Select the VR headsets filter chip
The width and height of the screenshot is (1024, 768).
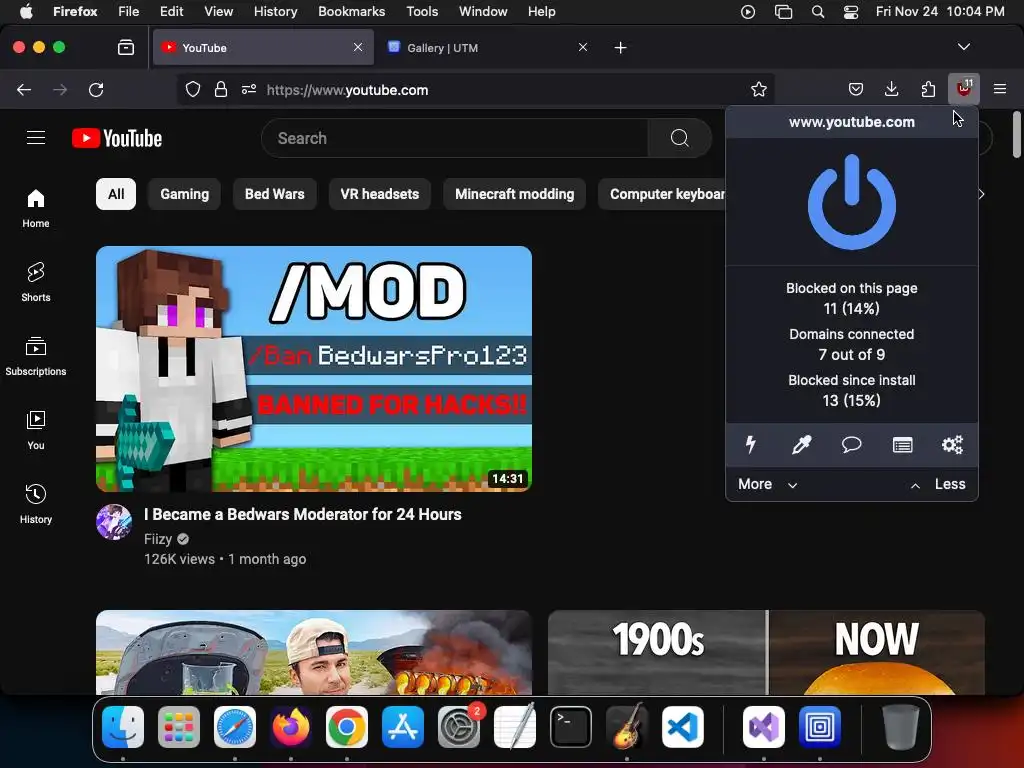[379, 194]
